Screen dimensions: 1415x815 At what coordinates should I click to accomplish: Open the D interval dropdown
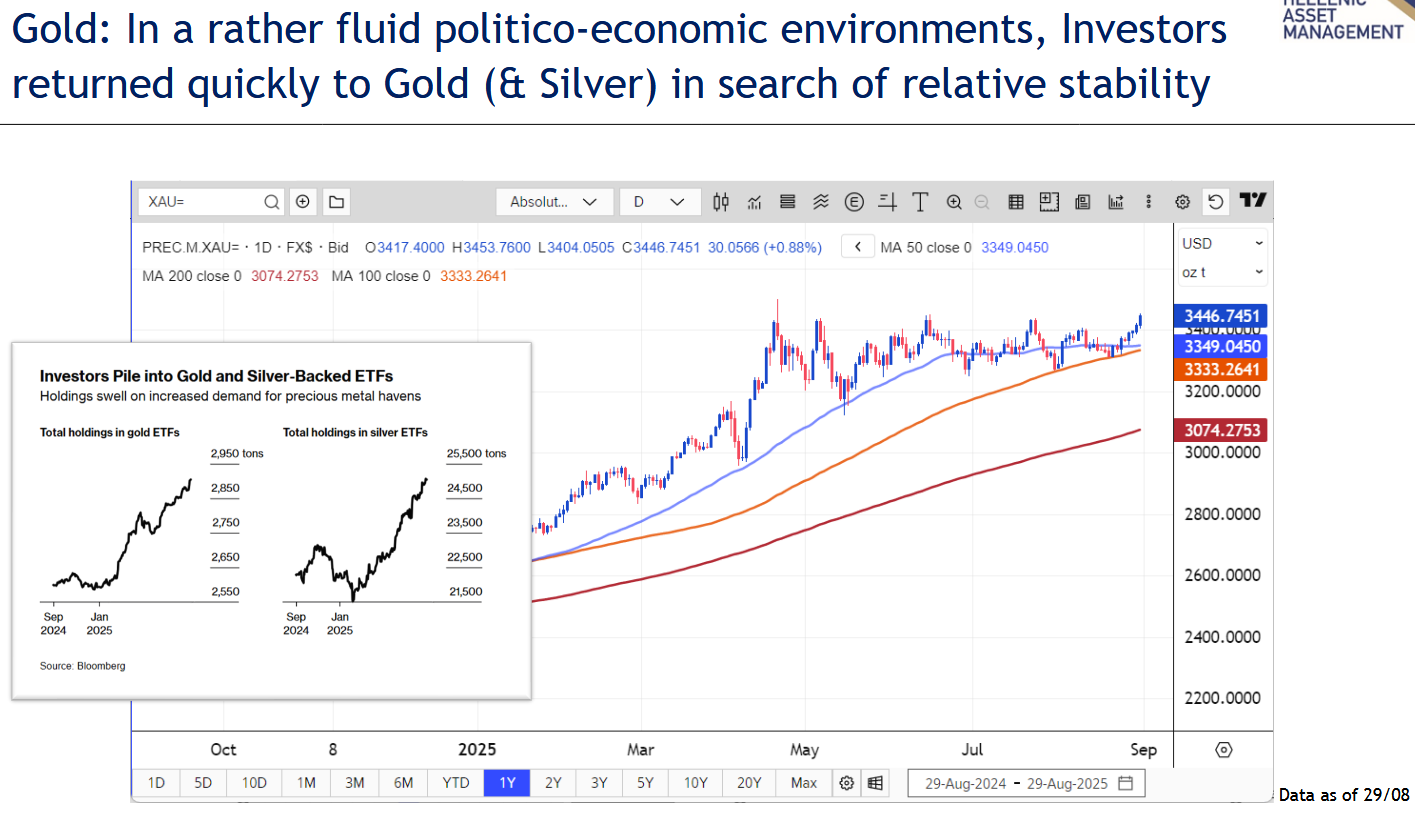[659, 202]
